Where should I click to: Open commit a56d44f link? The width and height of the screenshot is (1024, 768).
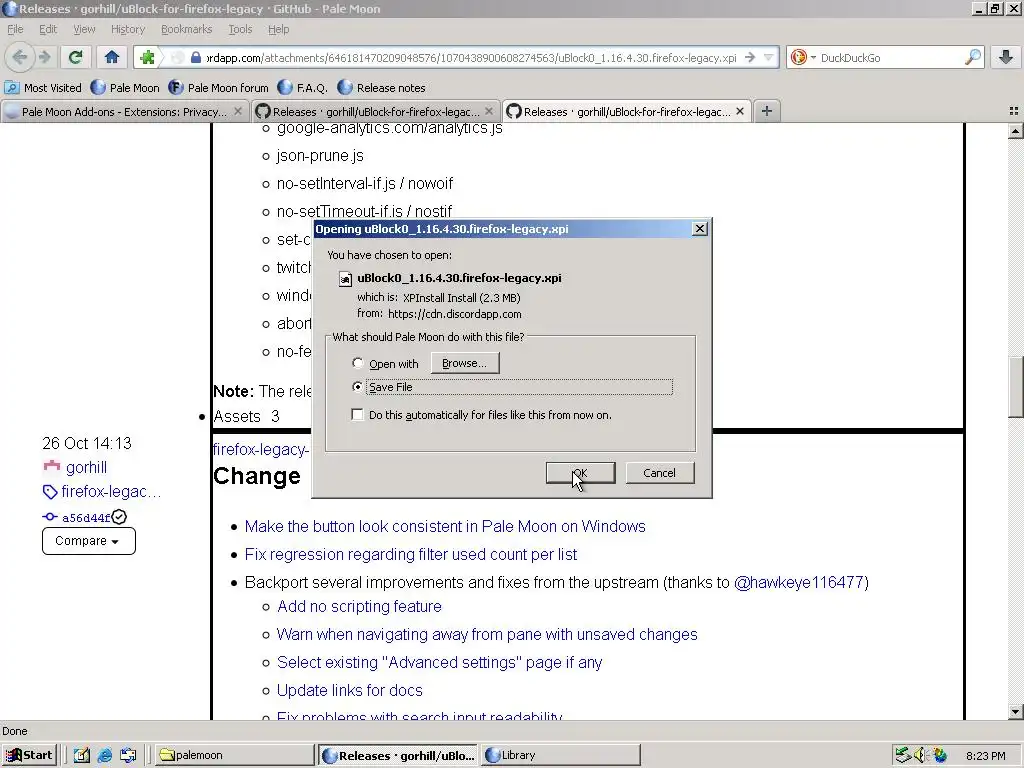86,518
